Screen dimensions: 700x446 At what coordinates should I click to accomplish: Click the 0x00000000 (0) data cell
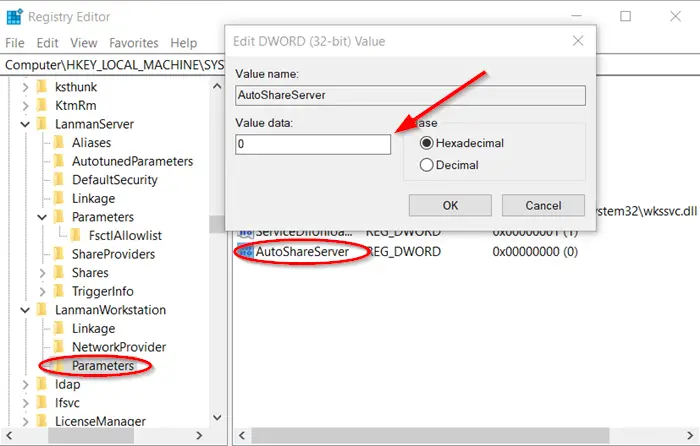(x=535, y=252)
